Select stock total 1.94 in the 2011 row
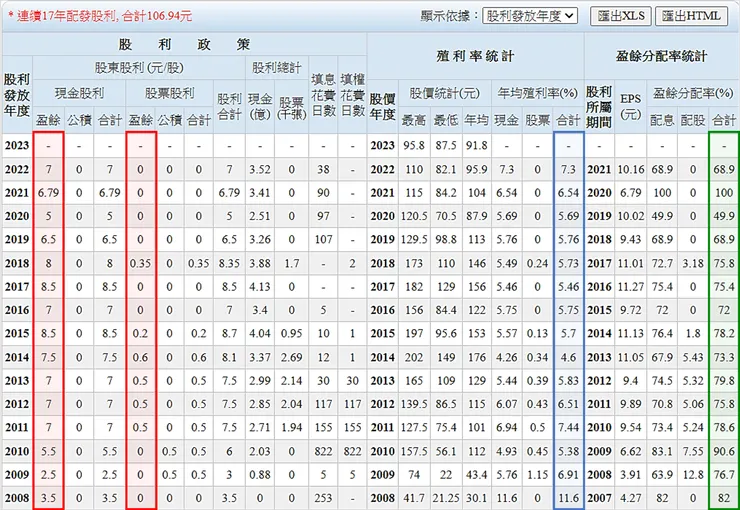The image size is (740, 510). [292, 427]
